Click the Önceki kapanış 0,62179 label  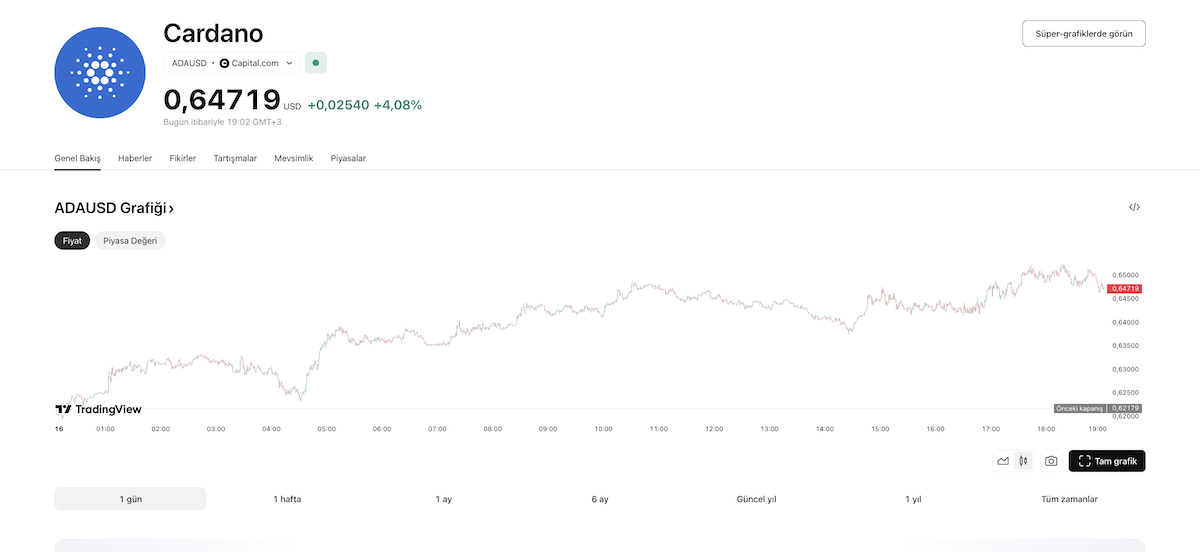click(1098, 408)
